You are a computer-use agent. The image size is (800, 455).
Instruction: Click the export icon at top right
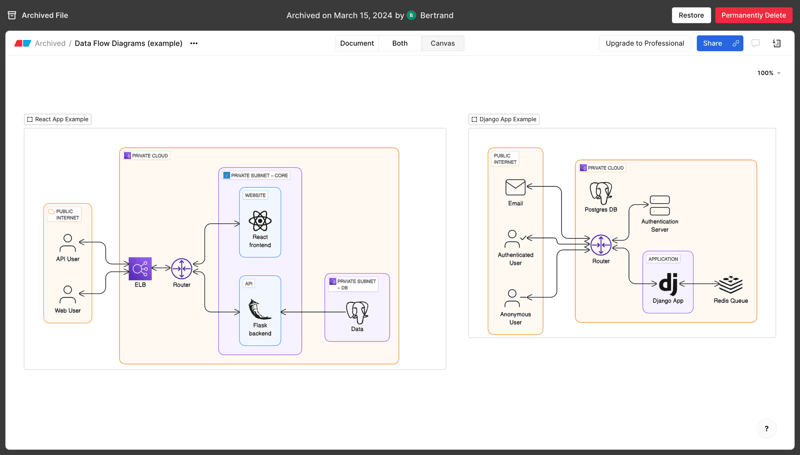click(777, 44)
